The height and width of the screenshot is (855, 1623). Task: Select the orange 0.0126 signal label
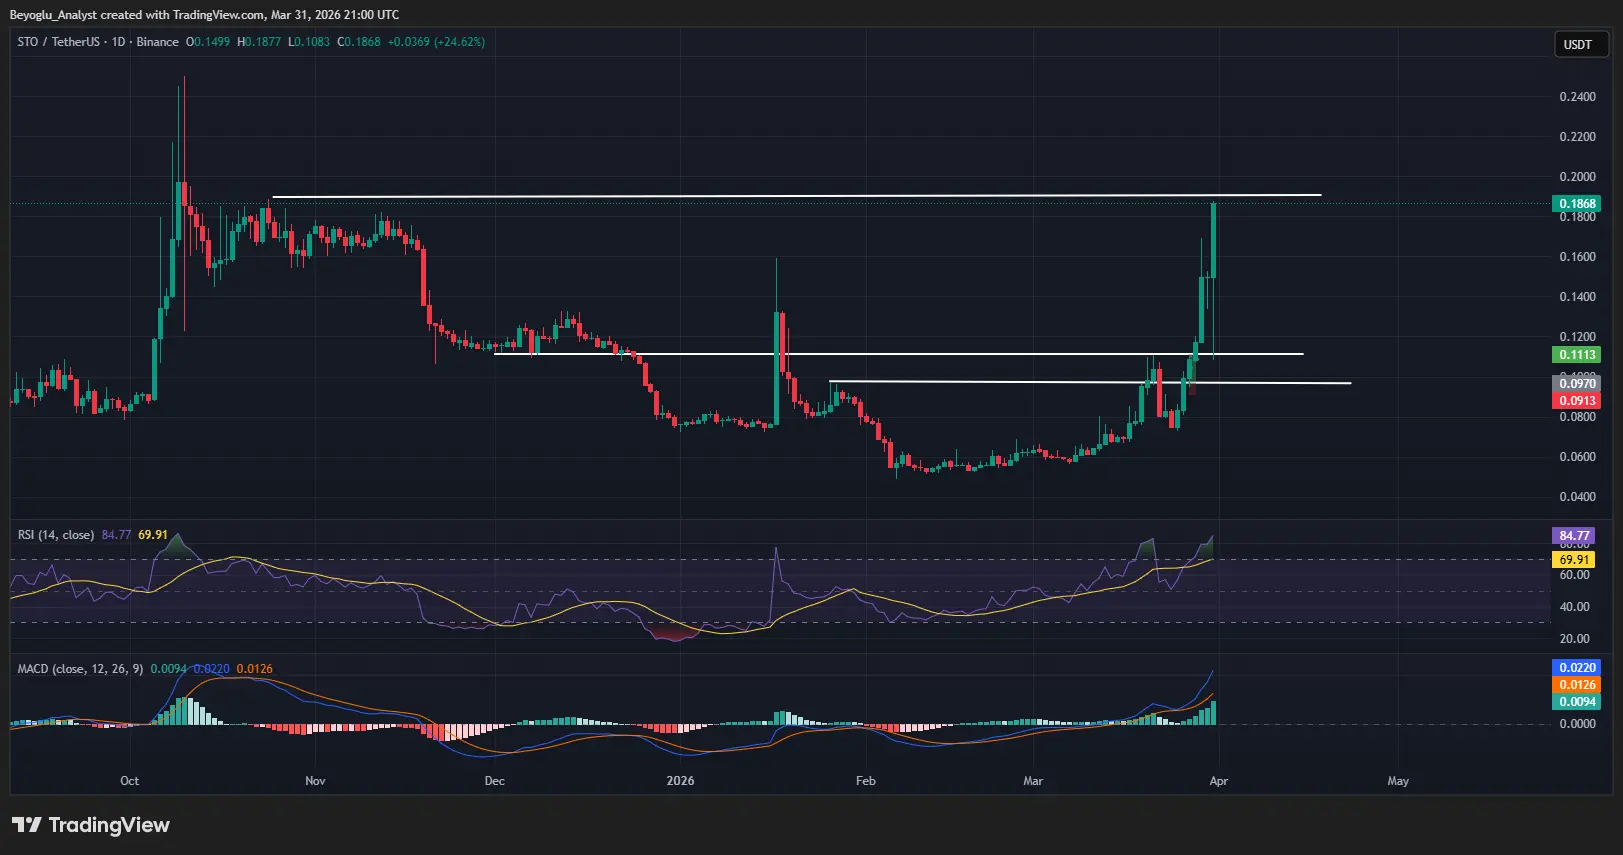click(1577, 685)
